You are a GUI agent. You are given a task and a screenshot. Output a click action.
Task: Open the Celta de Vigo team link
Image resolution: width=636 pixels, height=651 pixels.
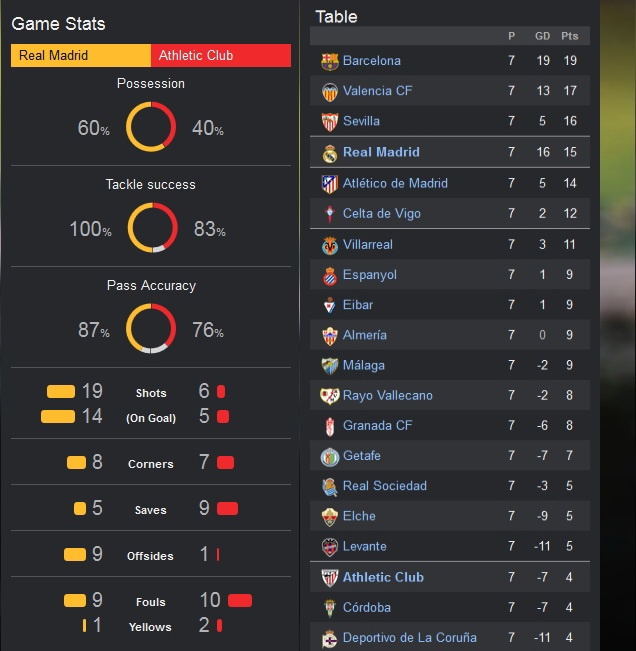382,214
